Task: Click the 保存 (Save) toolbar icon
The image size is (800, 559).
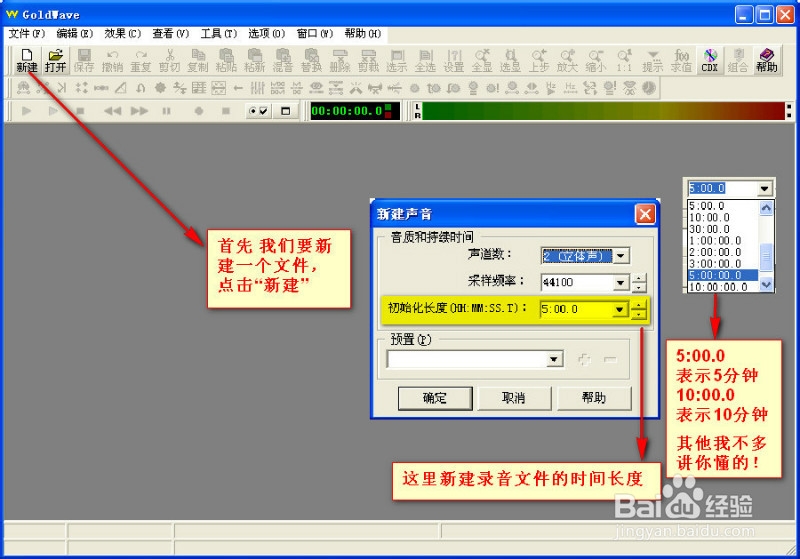Action: [84, 60]
